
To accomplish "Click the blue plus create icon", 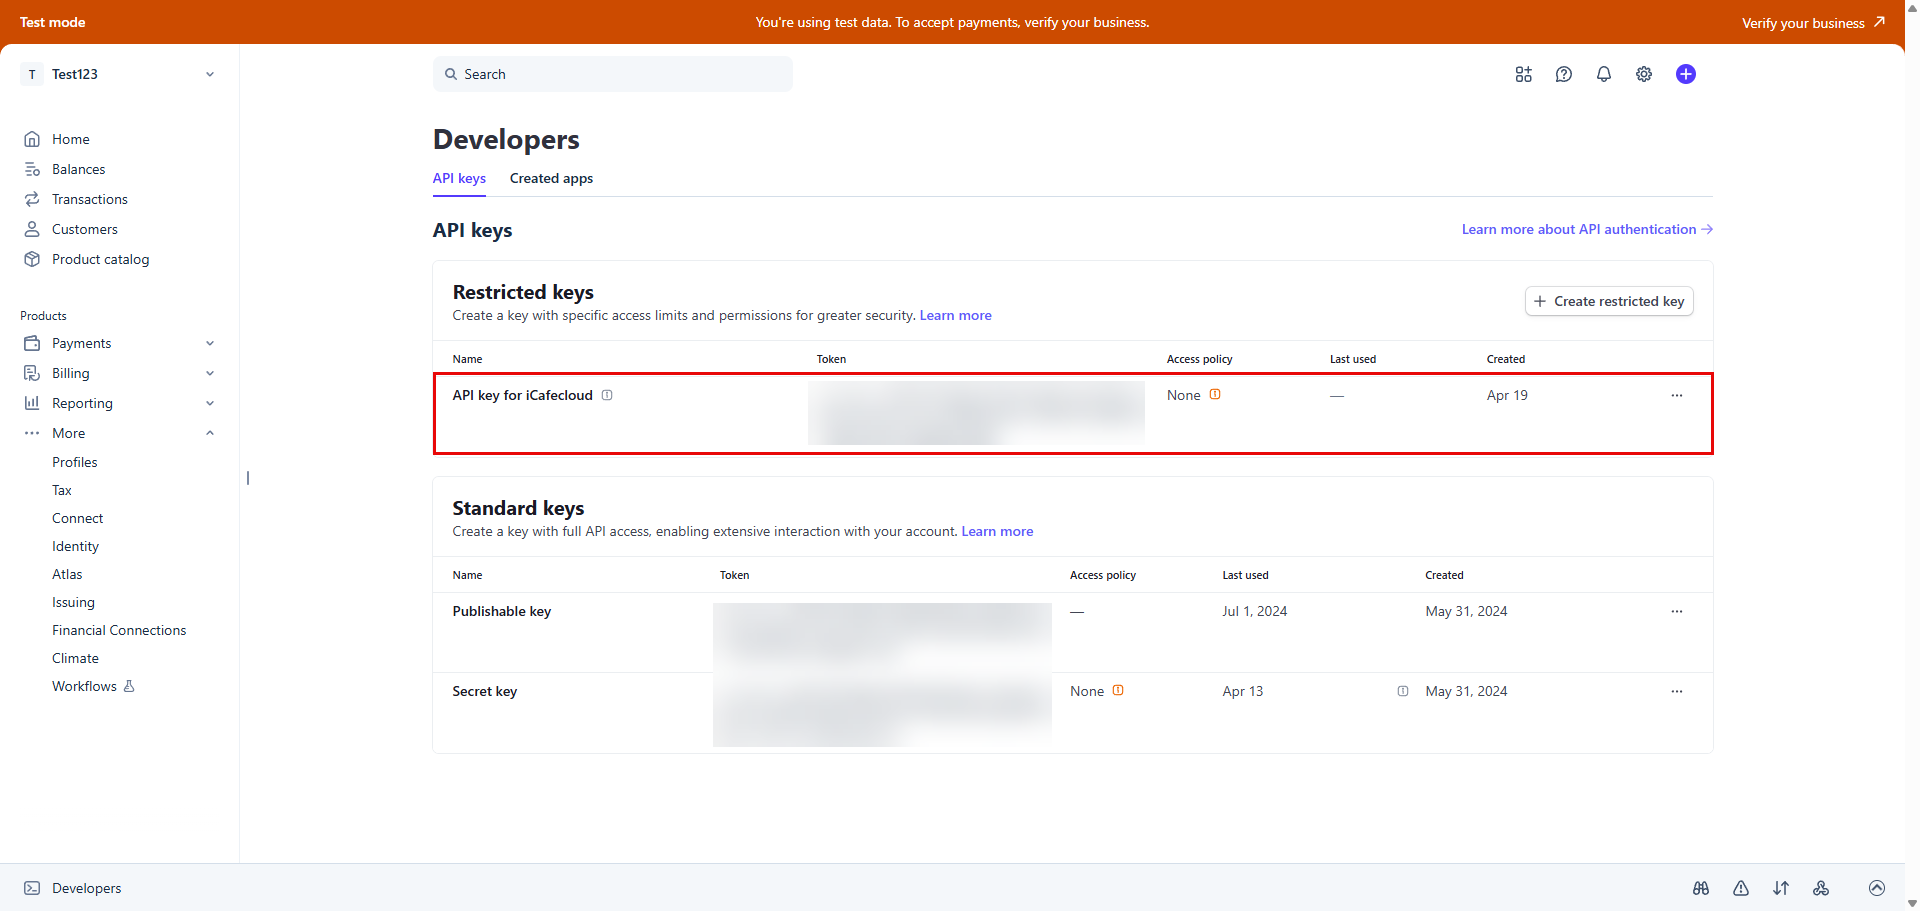I will pos(1686,74).
